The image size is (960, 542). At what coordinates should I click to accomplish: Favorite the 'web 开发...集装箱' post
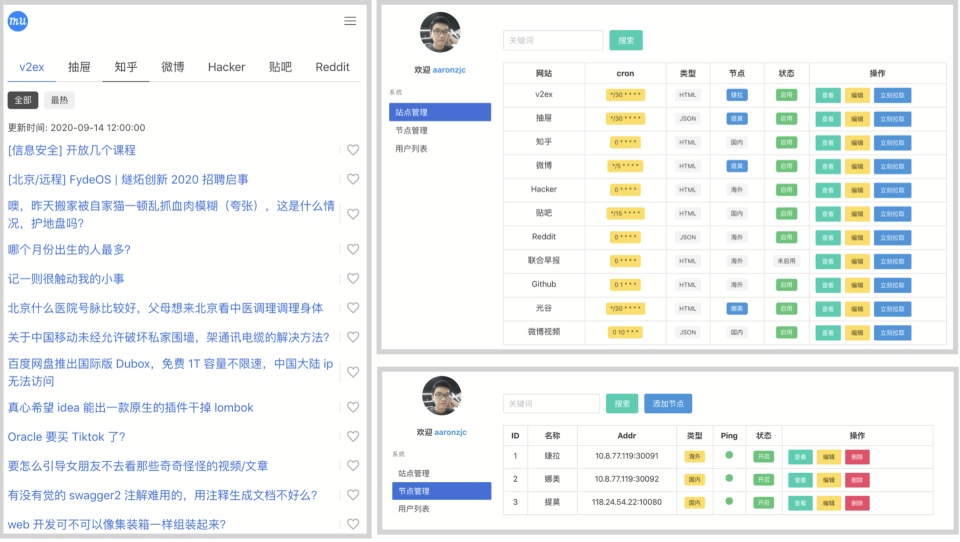point(353,524)
